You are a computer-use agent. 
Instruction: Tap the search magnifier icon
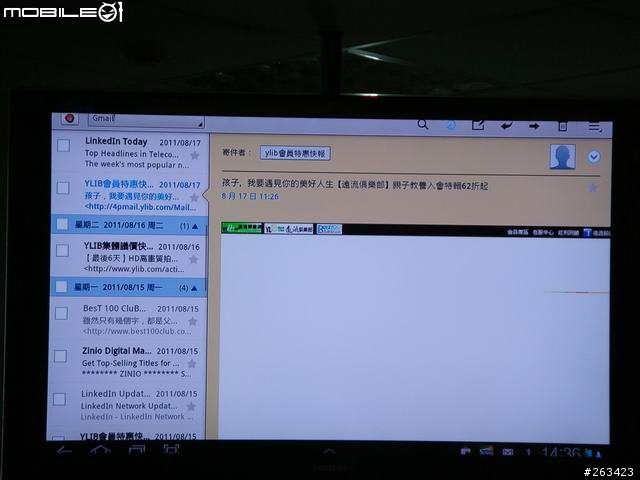coord(423,124)
